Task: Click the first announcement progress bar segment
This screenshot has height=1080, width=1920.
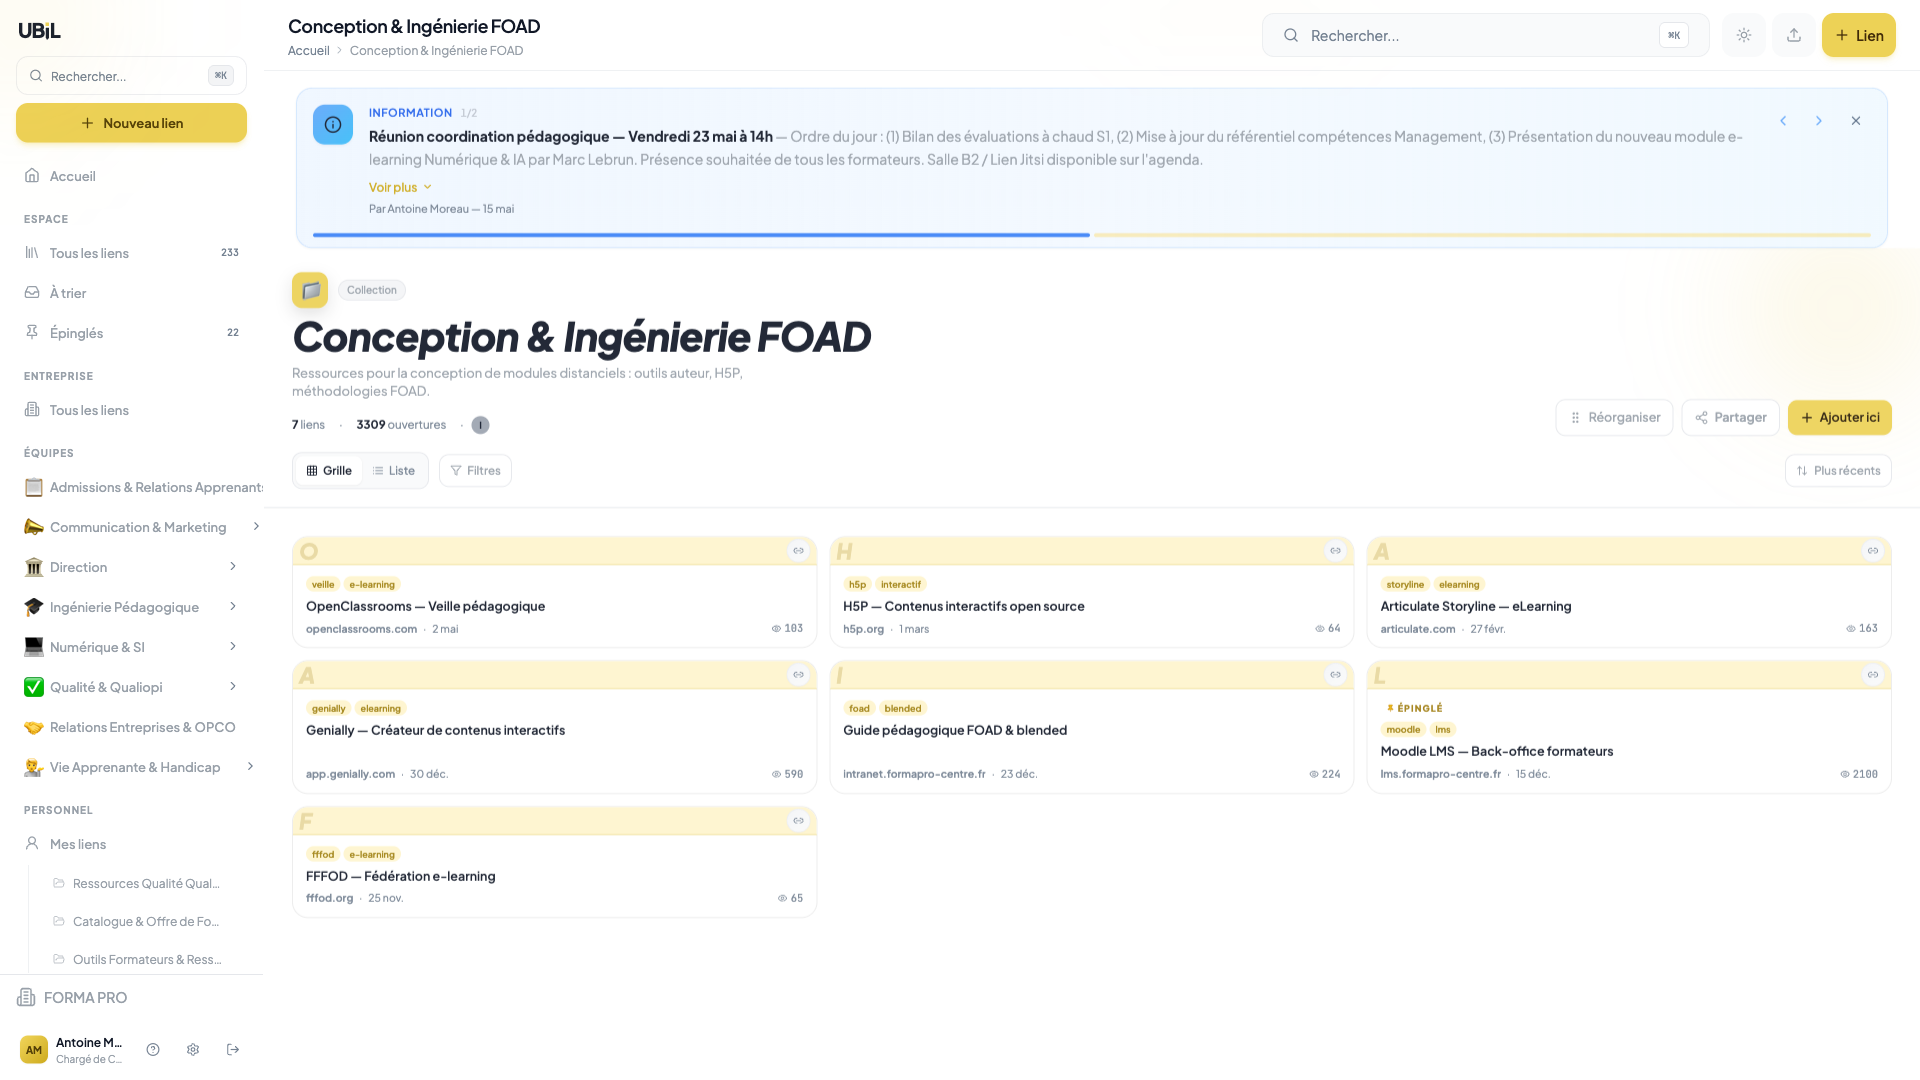Action: click(701, 235)
